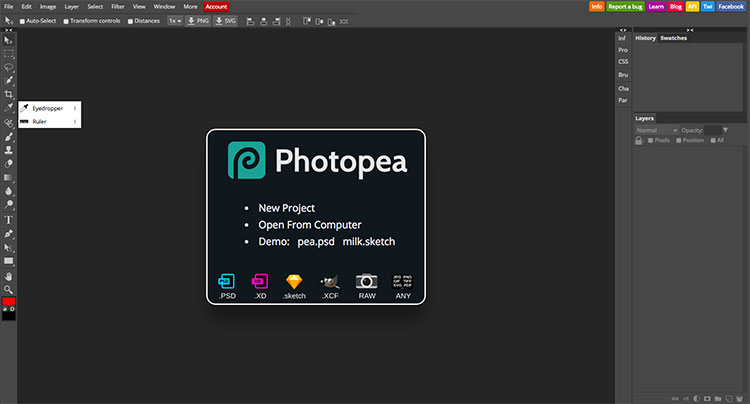Image resolution: width=750 pixels, height=404 pixels.
Task: Select the Blur droplet tool
Action: point(8,191)
